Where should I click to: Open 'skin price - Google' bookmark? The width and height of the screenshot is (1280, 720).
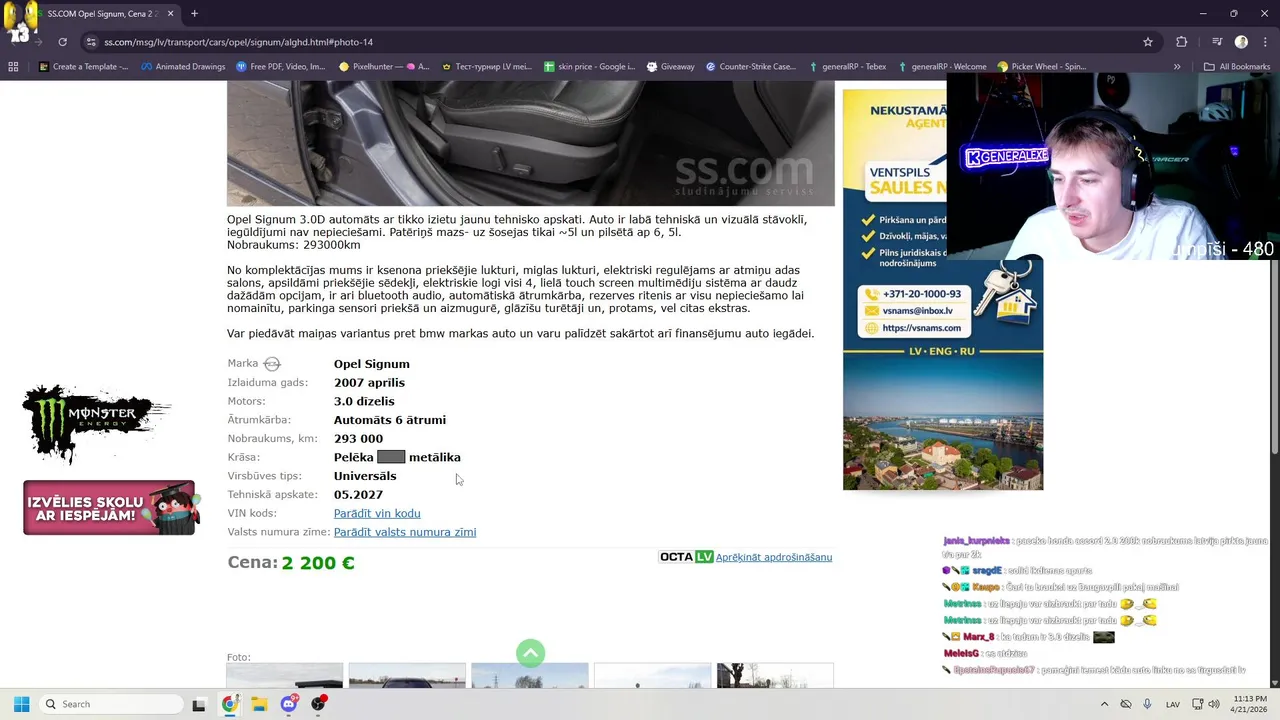589,67
